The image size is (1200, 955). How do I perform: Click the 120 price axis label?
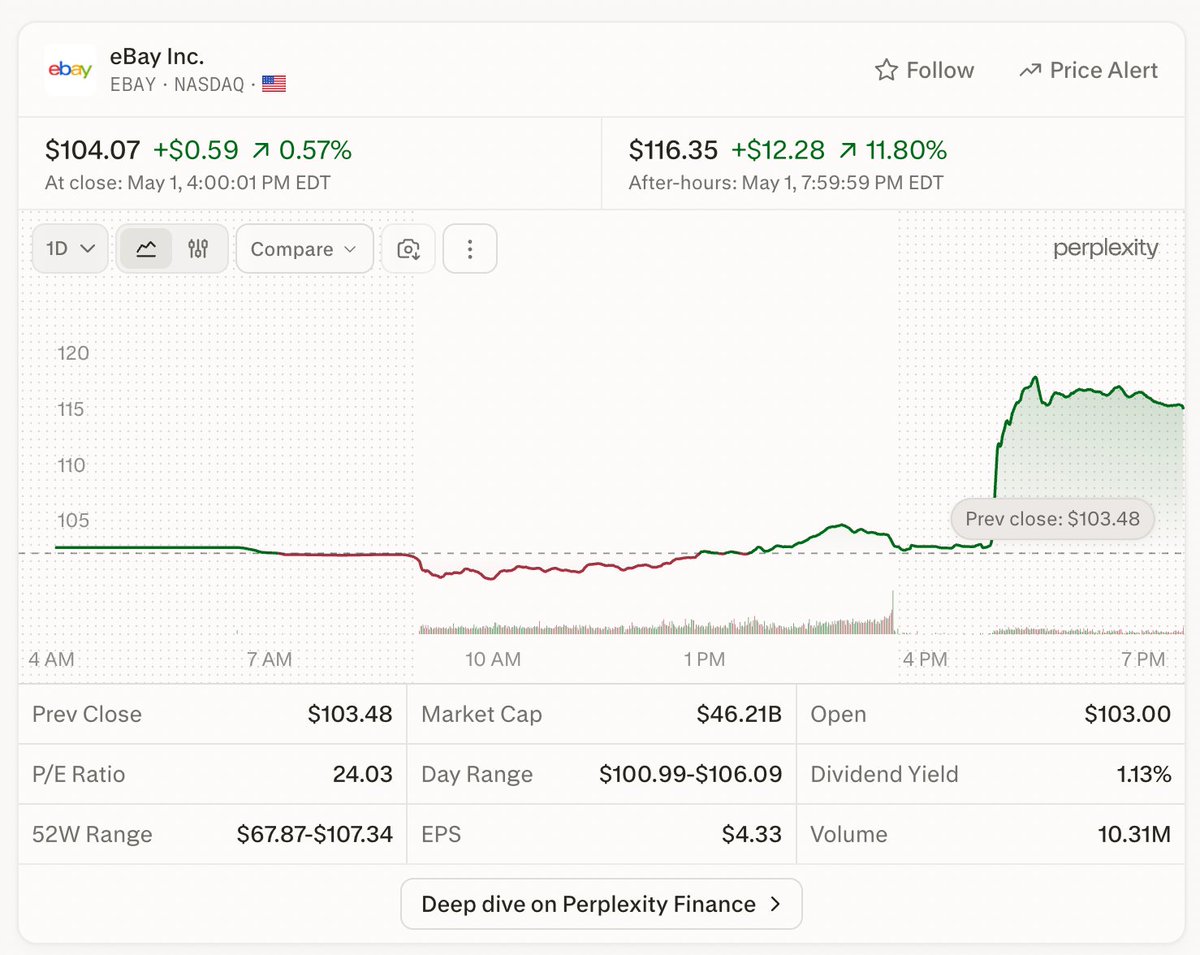pos(74,354)
